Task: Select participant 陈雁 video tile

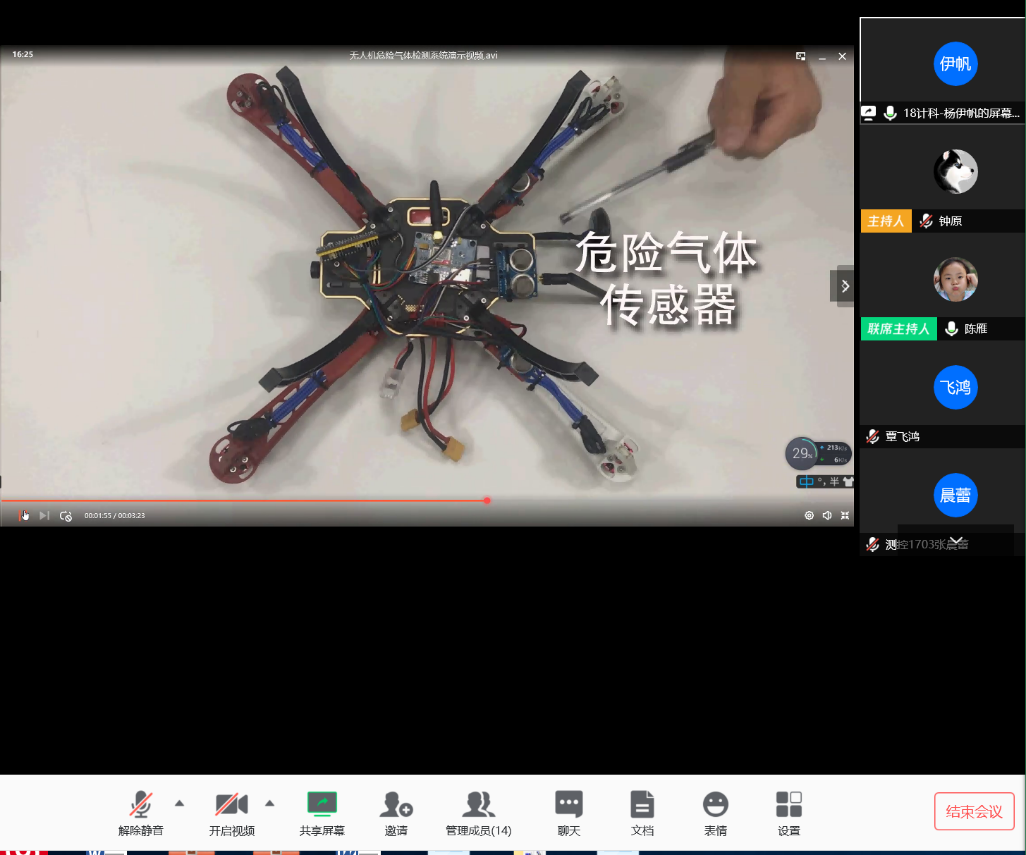Action: (955, 280)
